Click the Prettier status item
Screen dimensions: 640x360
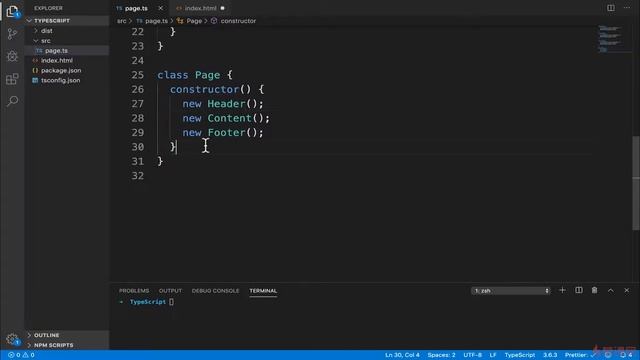coord(580,355)
